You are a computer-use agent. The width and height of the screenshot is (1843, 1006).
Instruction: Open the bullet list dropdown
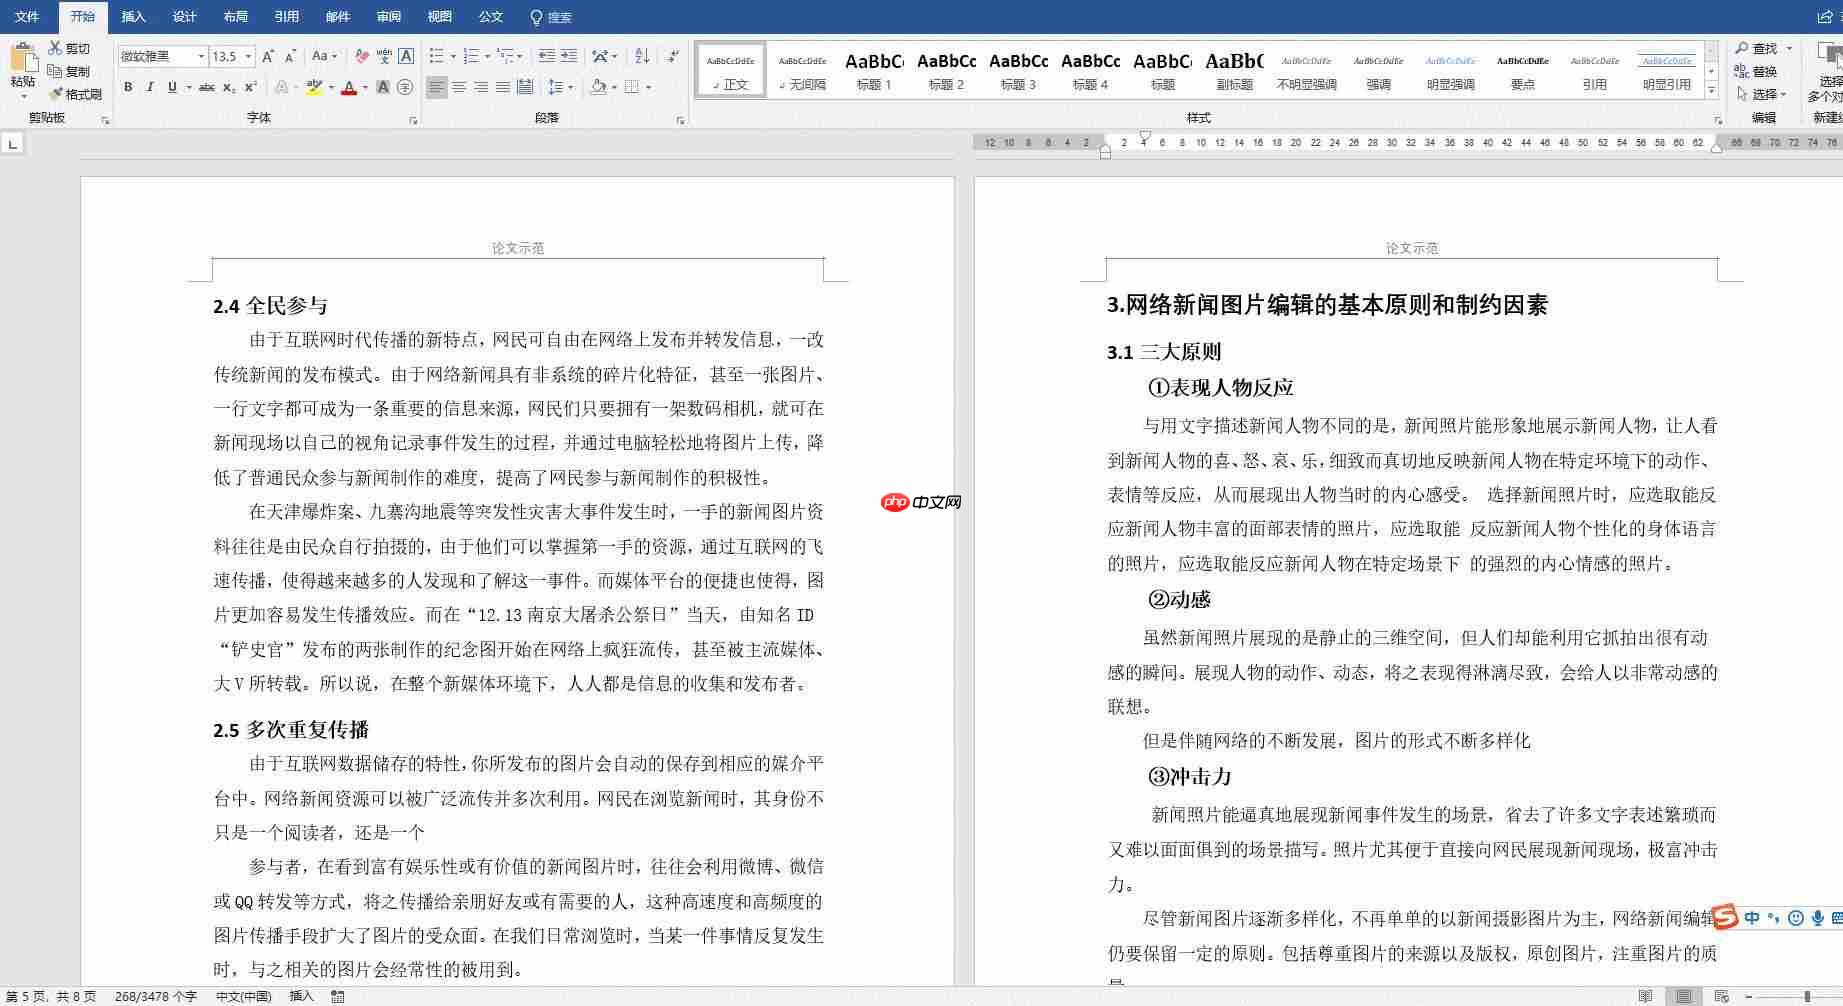pyautogui.click(x=452, y=57)
